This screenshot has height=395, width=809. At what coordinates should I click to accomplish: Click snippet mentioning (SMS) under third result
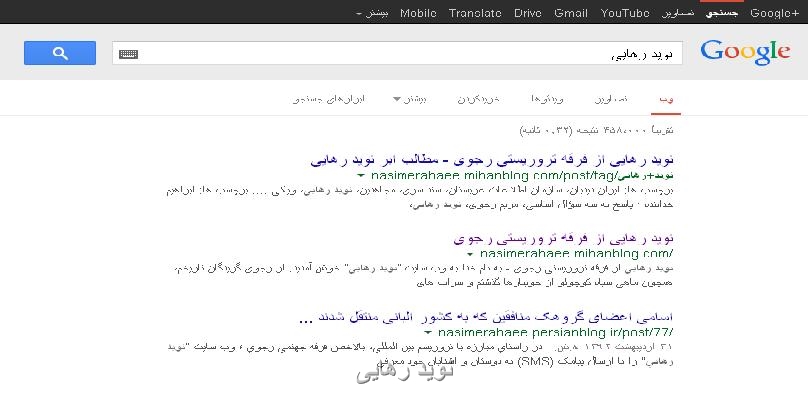[x=421, y=354]
